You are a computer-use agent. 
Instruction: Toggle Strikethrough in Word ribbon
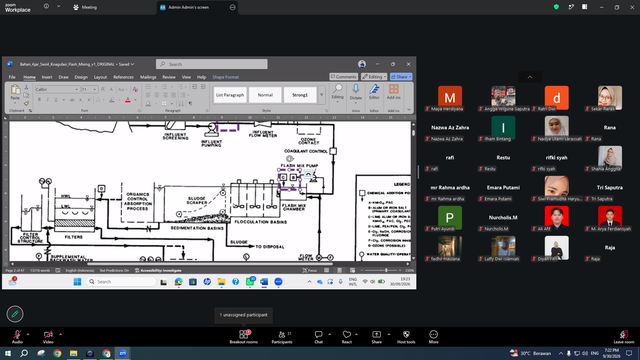point(72,100)
